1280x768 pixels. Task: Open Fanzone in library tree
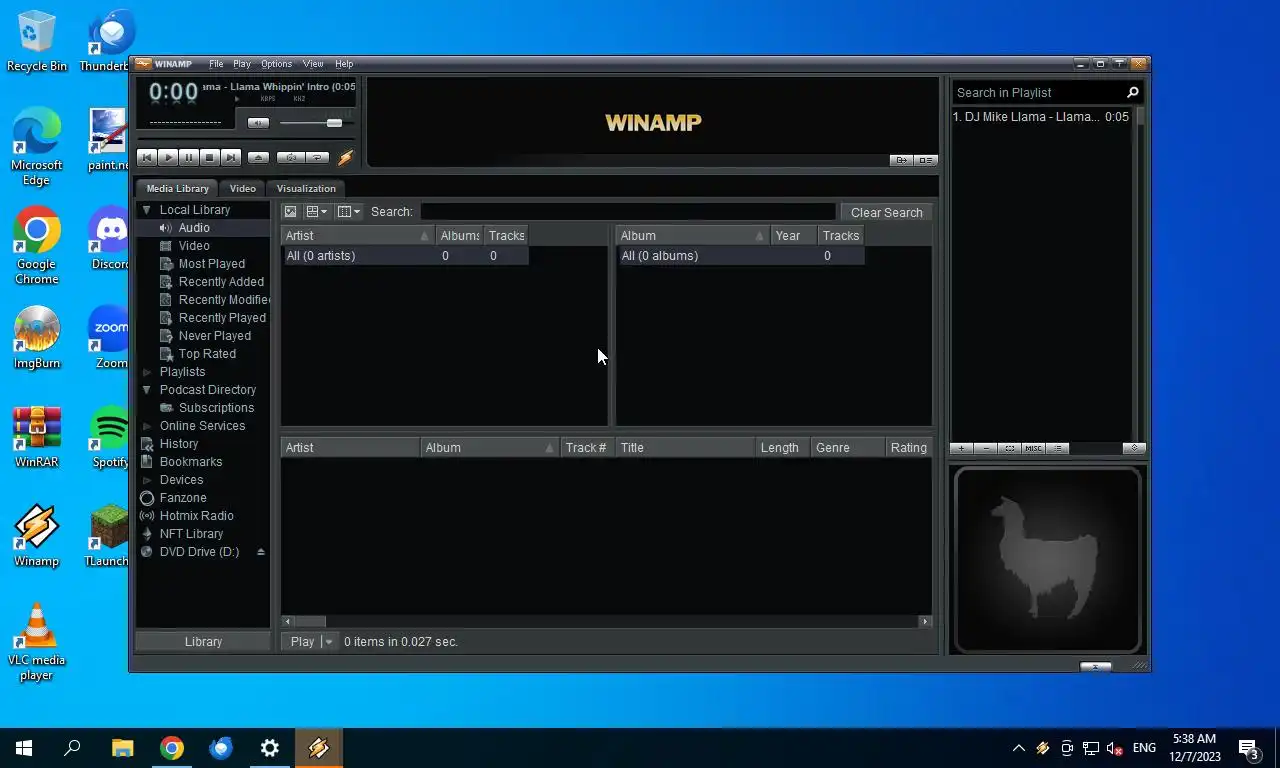(183, 498)
